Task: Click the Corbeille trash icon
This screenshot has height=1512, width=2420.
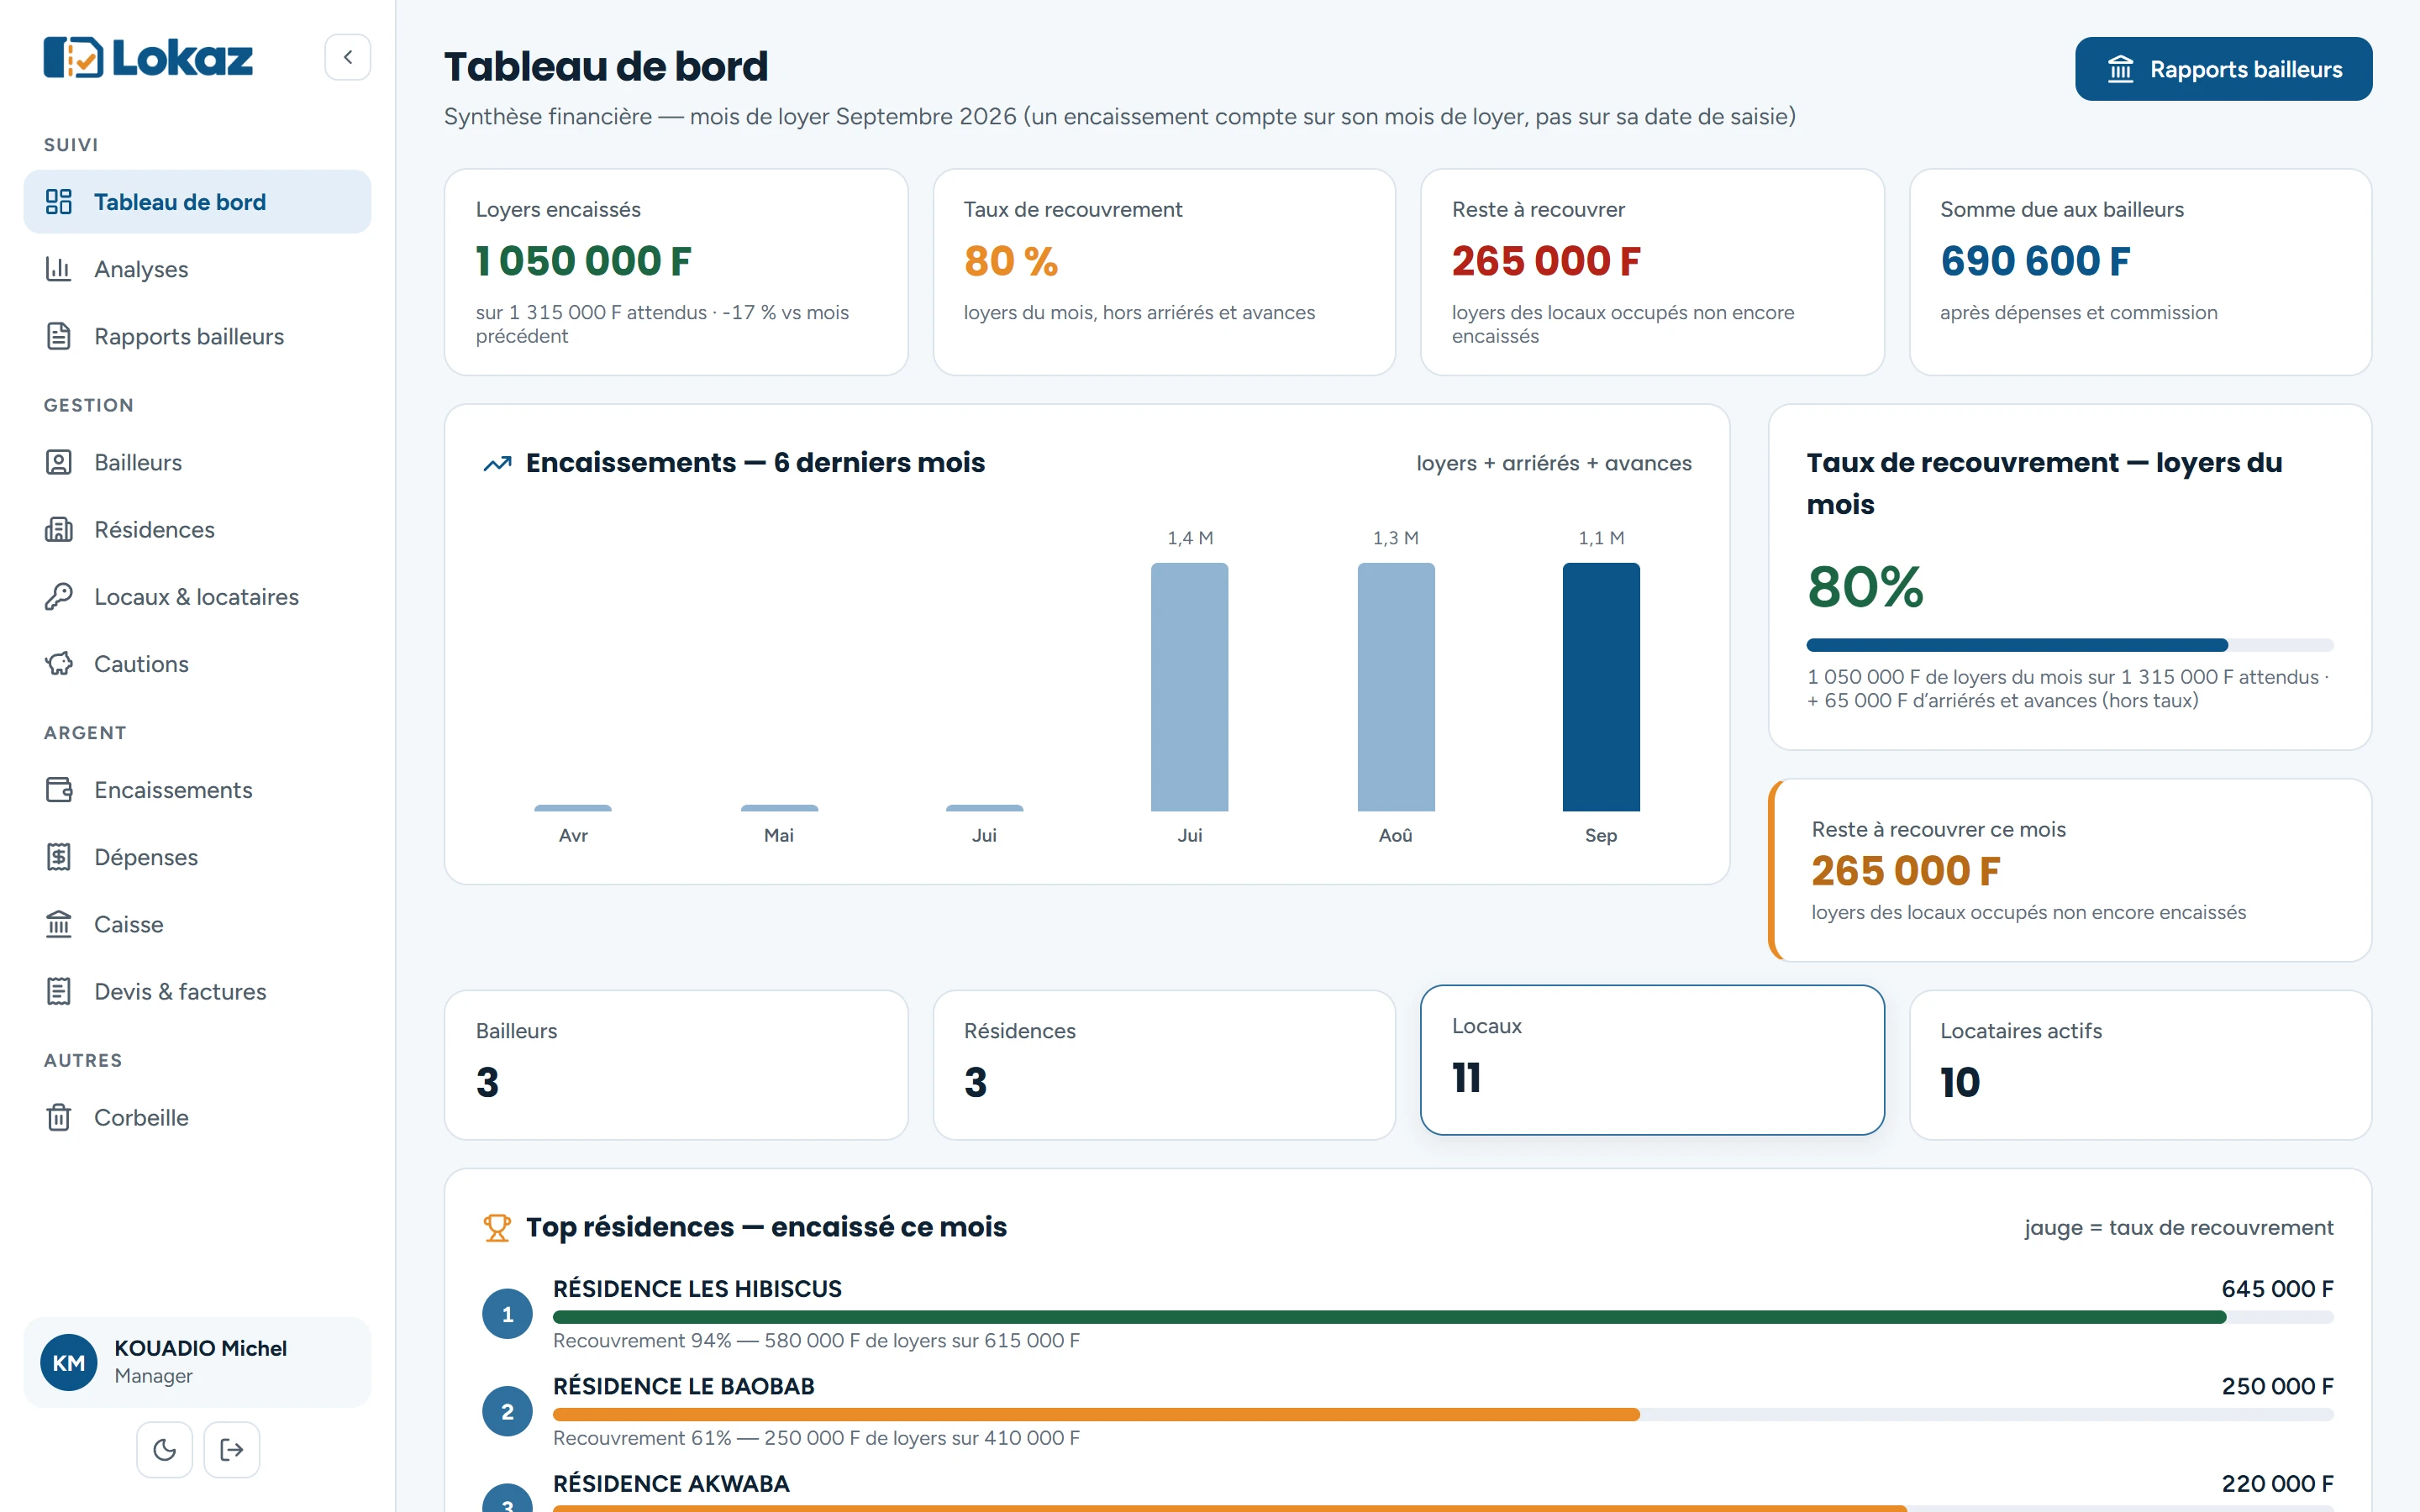Action: pos(59,1117)
